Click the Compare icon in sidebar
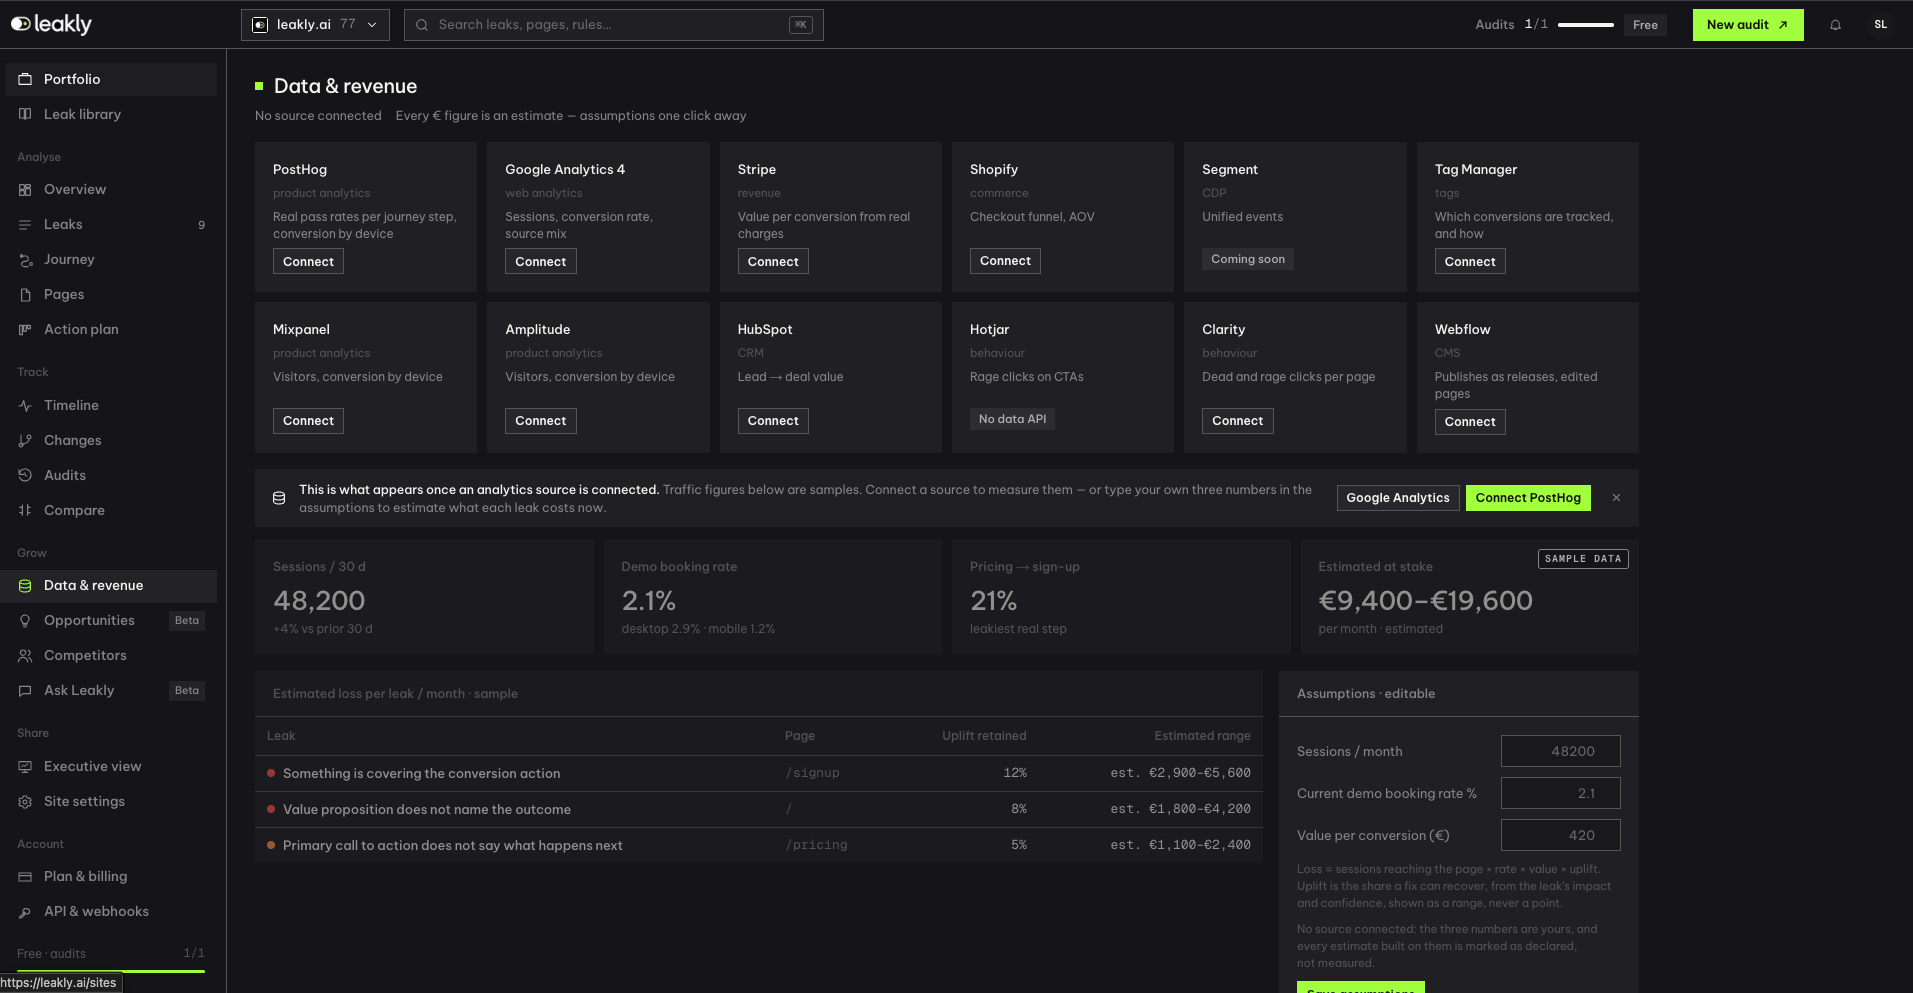Viewport: 1913px width, 993px height. (x=25, y=510)
